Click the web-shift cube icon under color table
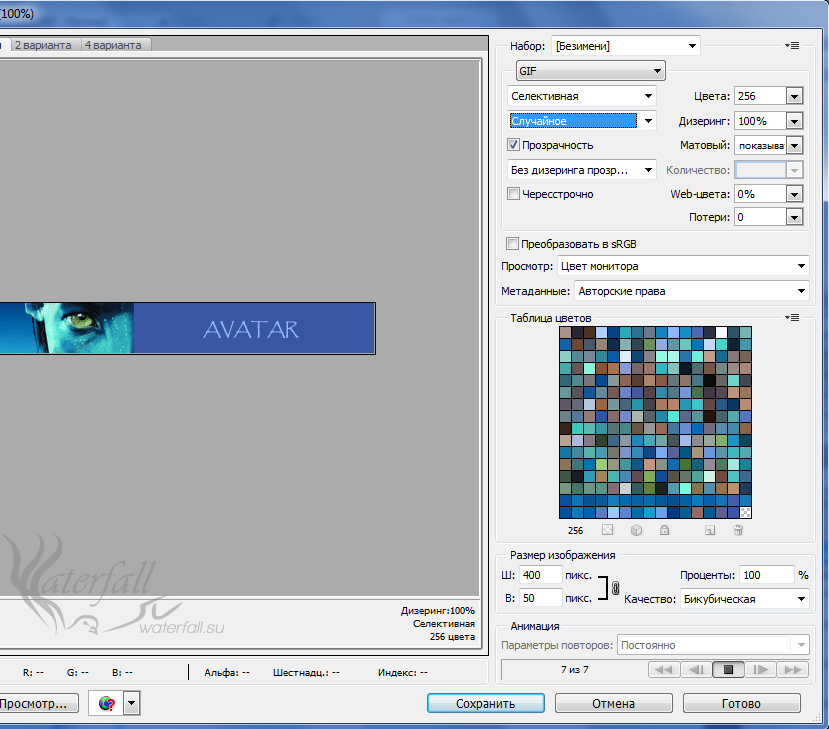Image resolution: width=829 pixels, height=729 pixels. pyautogui.click(x=637, y=530)
